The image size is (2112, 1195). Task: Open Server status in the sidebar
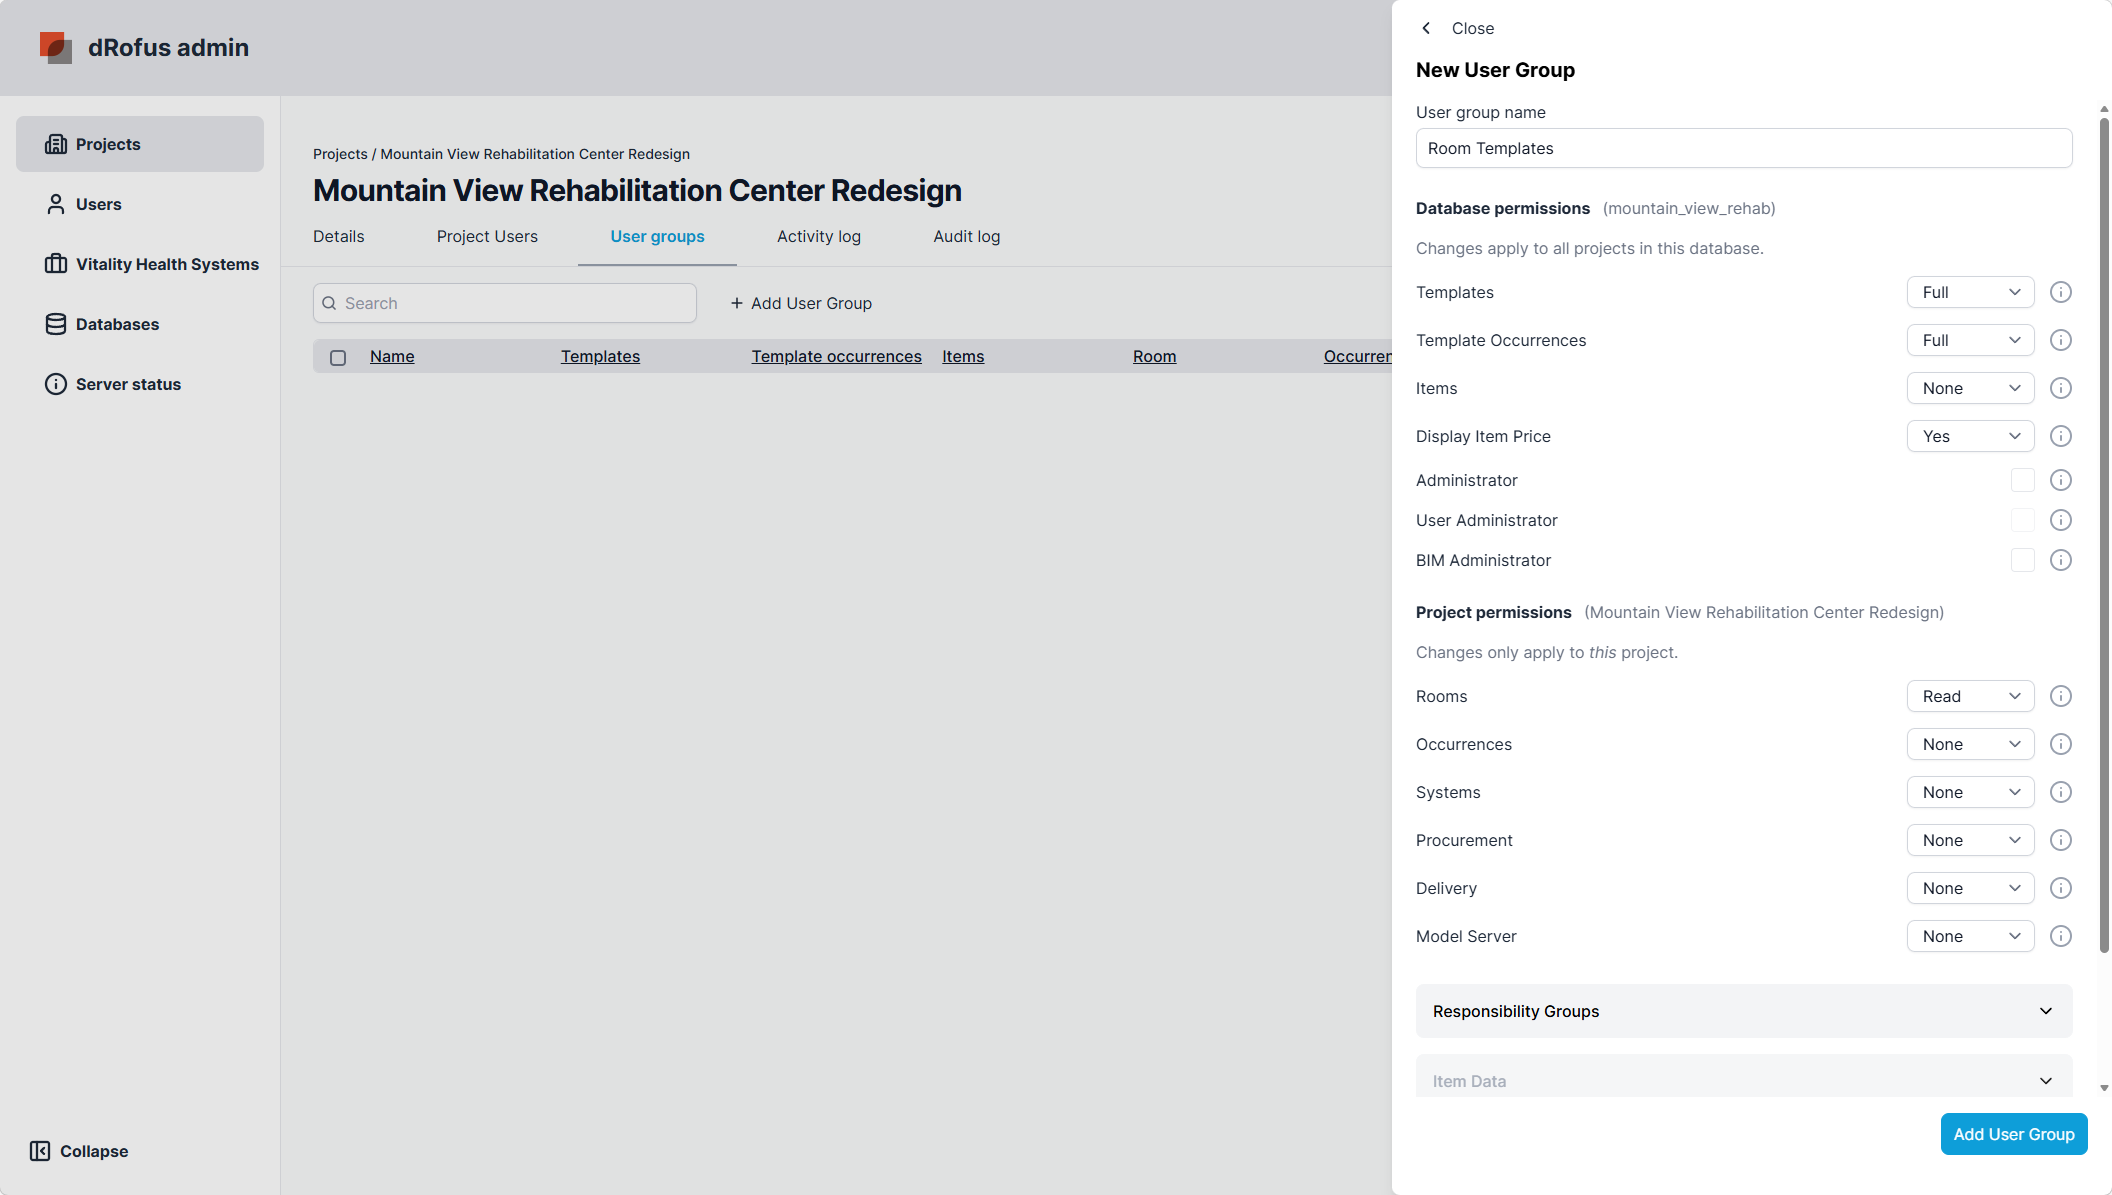140,384
